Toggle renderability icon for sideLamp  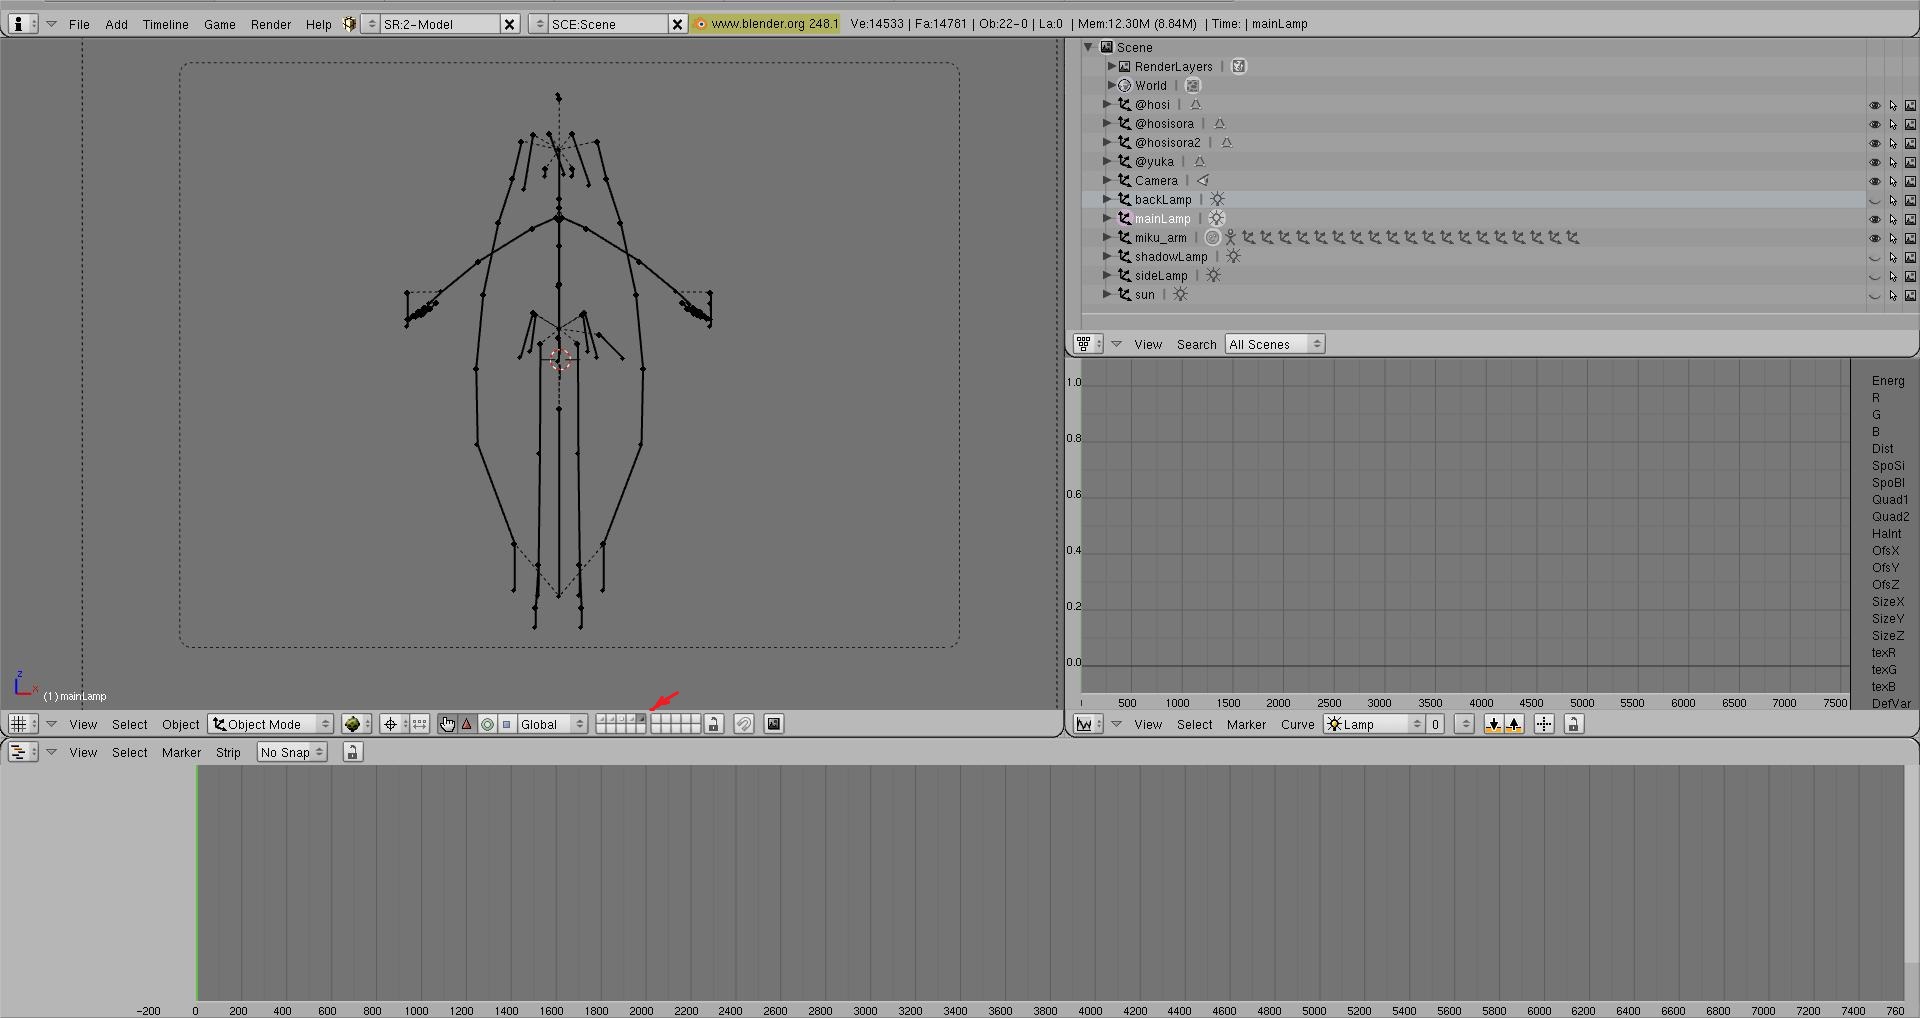tap(1910, 276)
